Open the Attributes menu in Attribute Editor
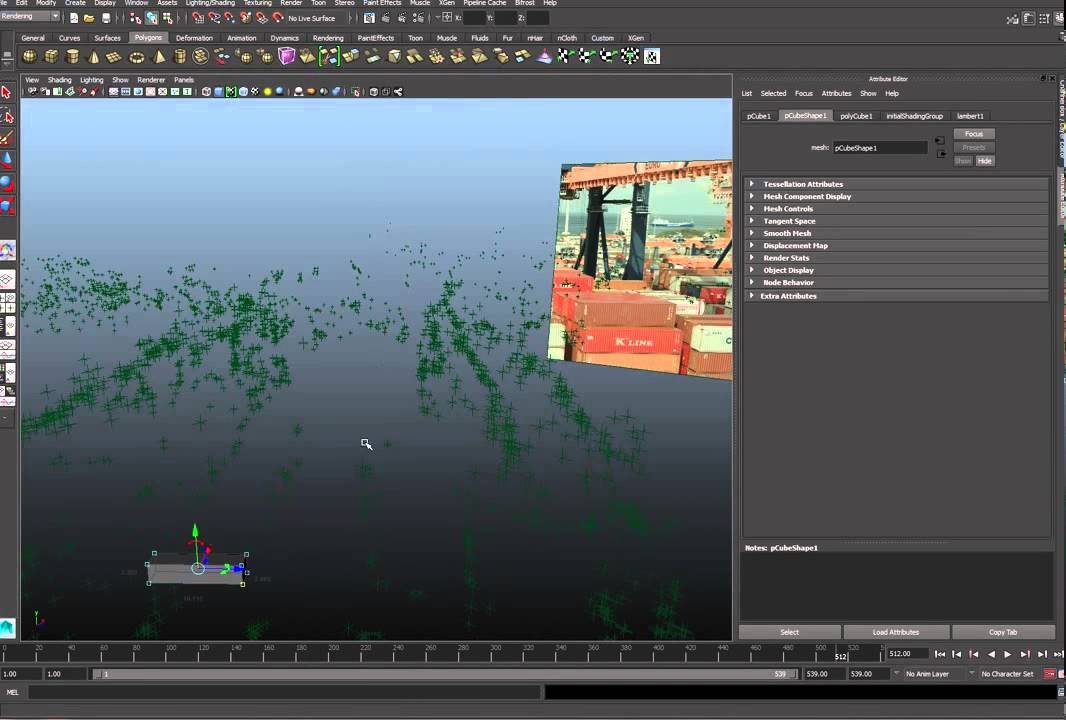The width and height of the screenshot is (1066, 720). 836,93
